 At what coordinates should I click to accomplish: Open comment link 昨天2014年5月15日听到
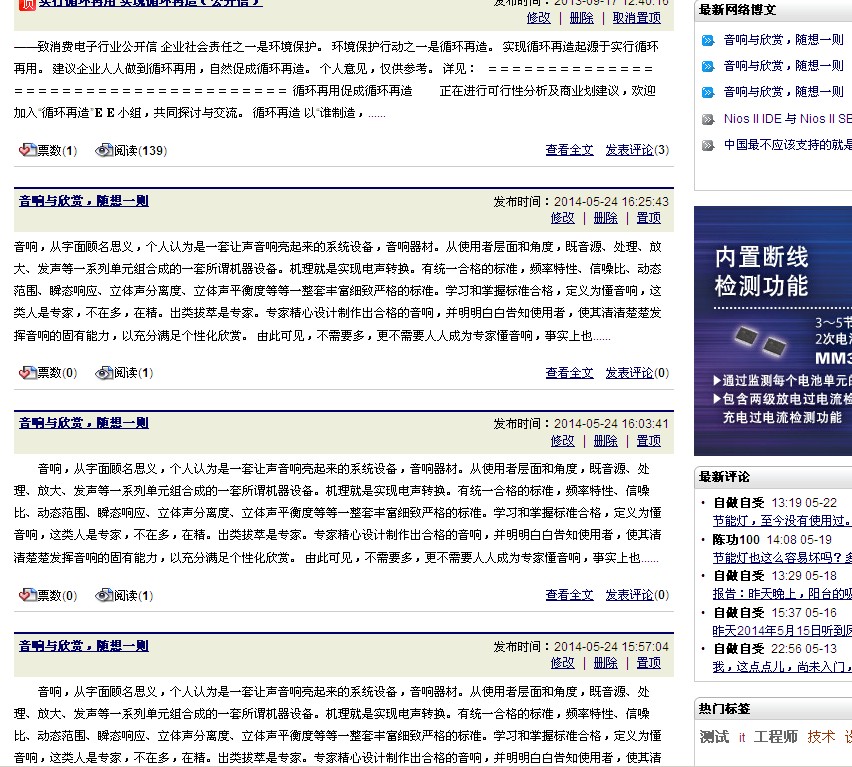click(x=782, y=631)
